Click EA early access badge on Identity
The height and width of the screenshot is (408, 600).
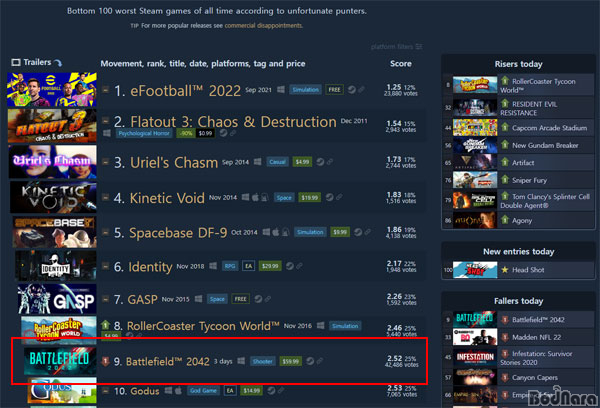248,266
